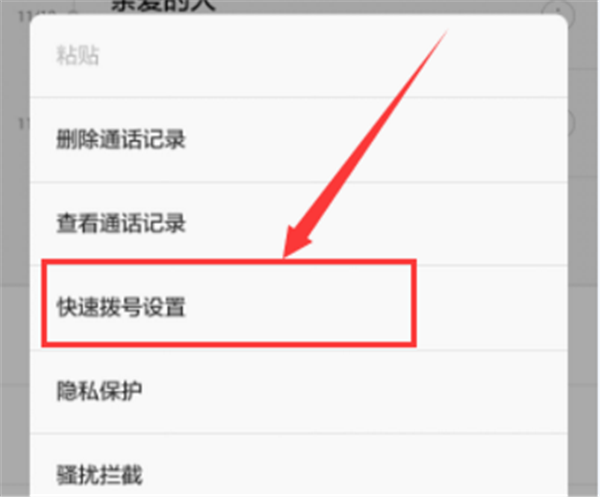This screenshot has height=497, width=600.
Task: Click the 删除通话记录 text label
Action: 121,139
